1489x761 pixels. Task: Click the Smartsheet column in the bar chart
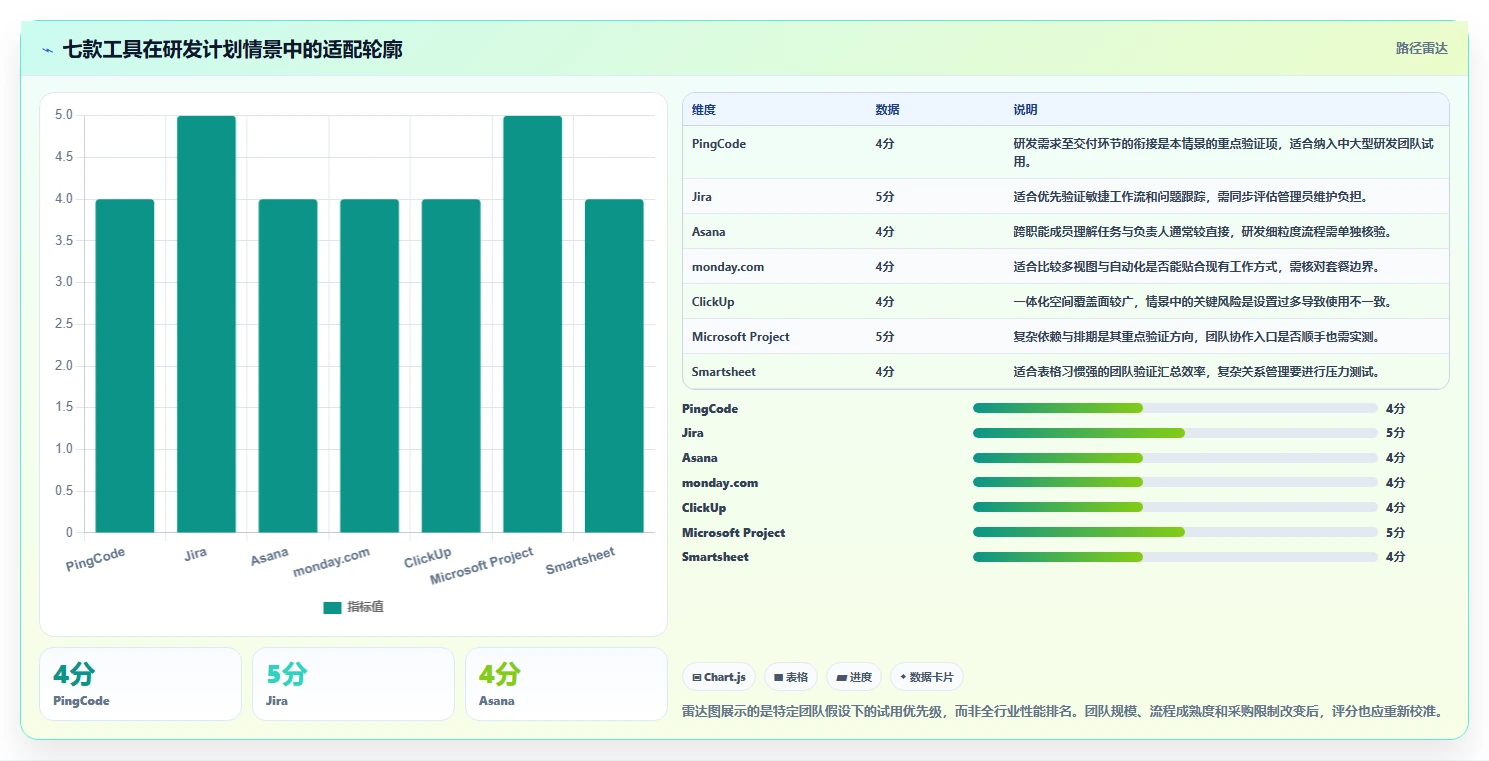coord(614,366)
